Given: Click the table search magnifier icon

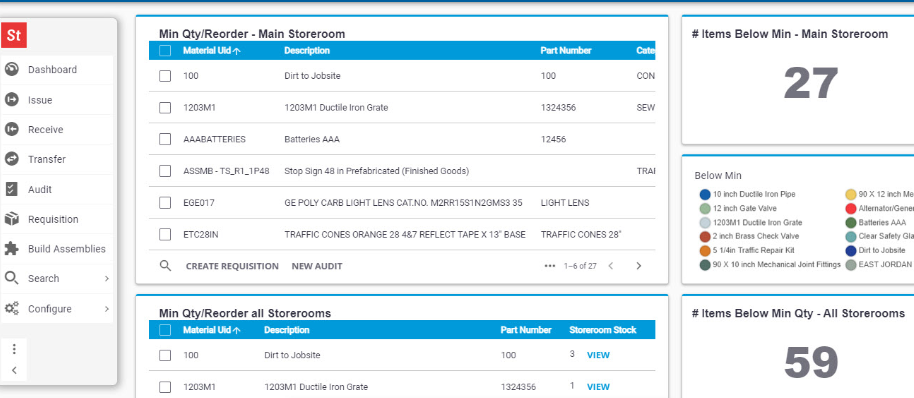Looking at the screenshot, I should coord(166,266).
